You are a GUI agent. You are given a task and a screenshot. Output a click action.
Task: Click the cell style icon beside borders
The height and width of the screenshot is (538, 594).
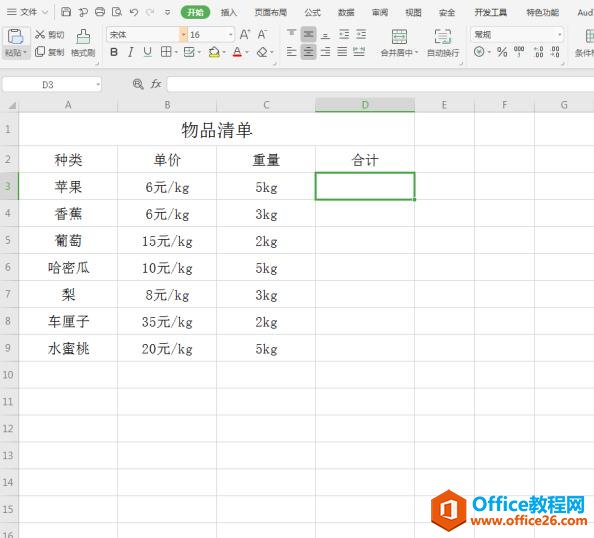pyautogui.click(x=189, y=52)
